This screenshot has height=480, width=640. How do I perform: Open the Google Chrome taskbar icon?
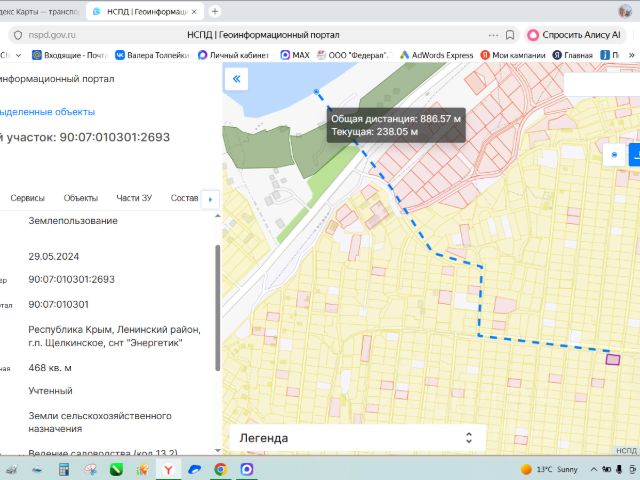220,469
